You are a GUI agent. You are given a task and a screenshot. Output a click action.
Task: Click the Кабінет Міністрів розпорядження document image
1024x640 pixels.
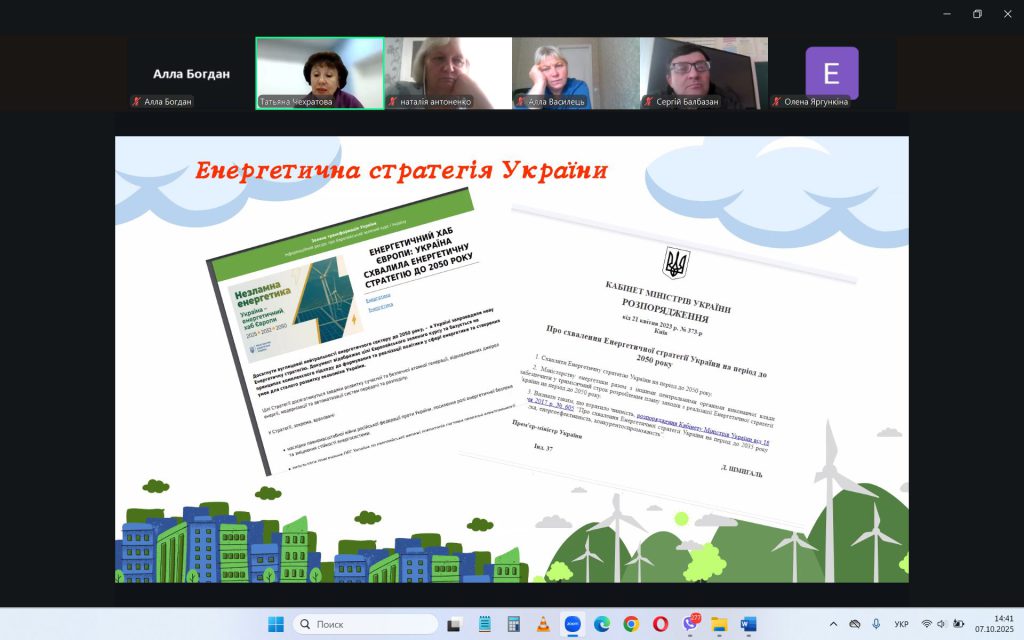[660, 366]
